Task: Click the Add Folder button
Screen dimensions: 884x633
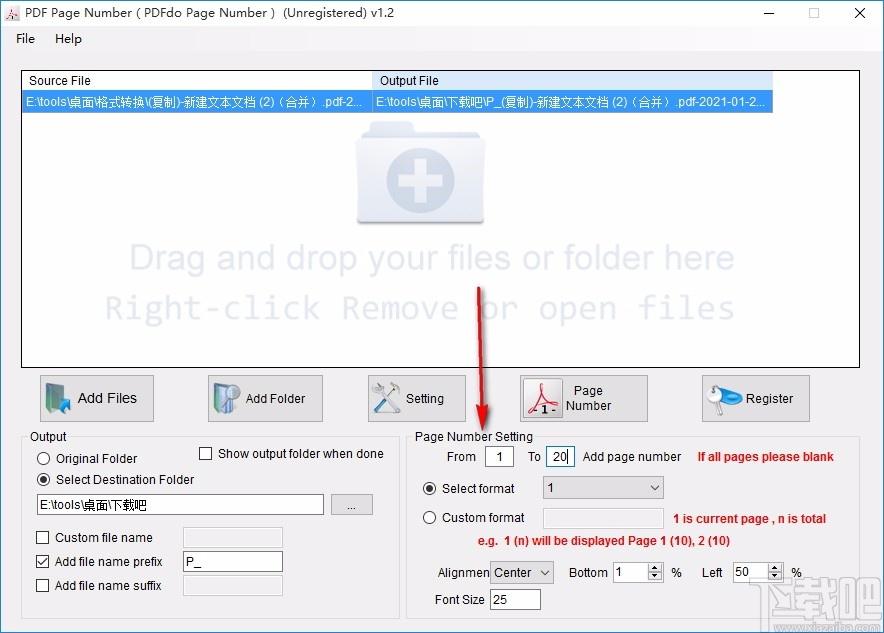Action: tap(265, 399)
